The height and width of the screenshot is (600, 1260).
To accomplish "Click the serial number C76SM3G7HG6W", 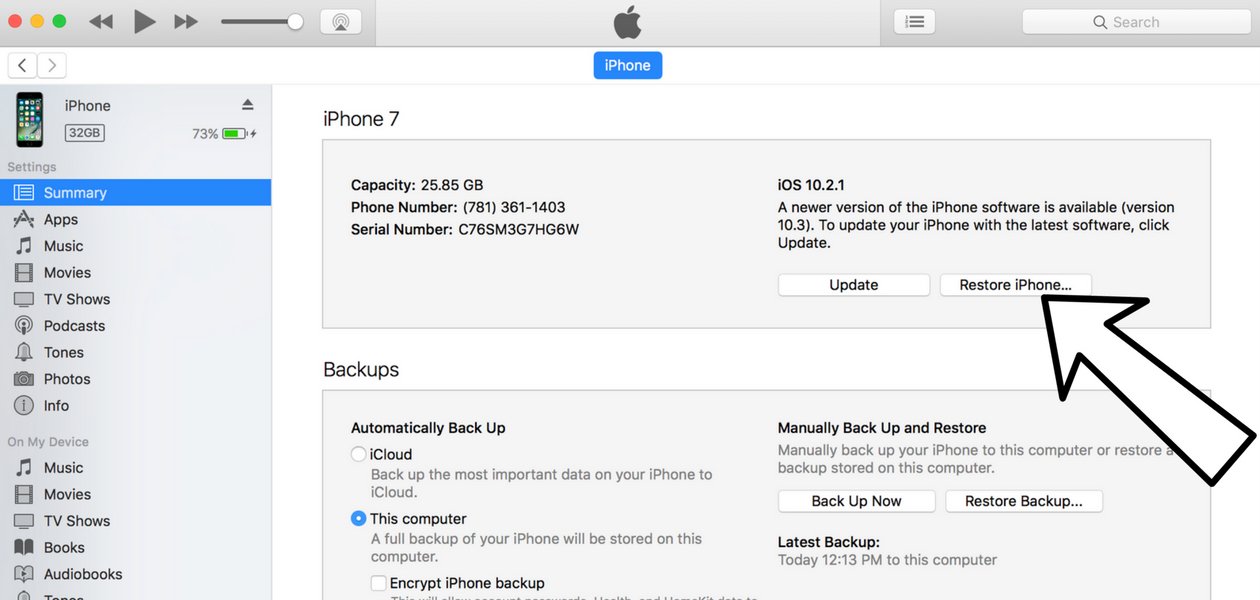I will pos(519,229).
